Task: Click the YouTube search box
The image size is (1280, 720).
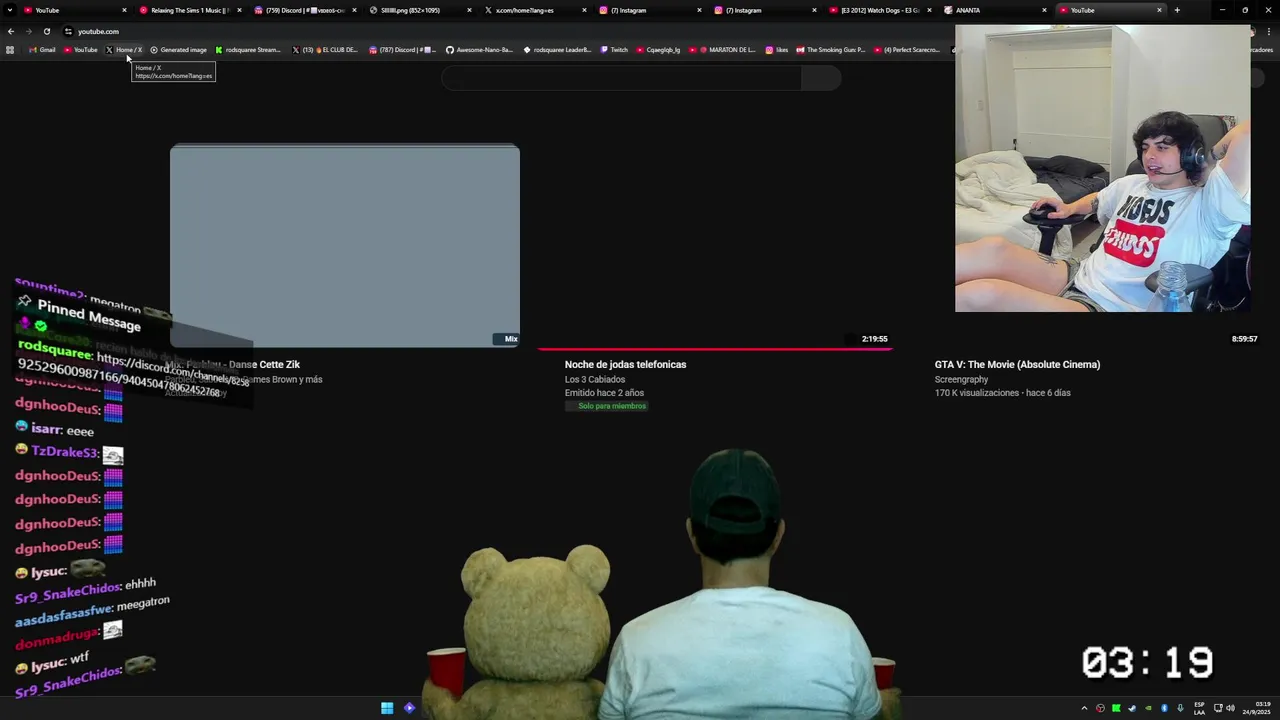Action: 621,78
